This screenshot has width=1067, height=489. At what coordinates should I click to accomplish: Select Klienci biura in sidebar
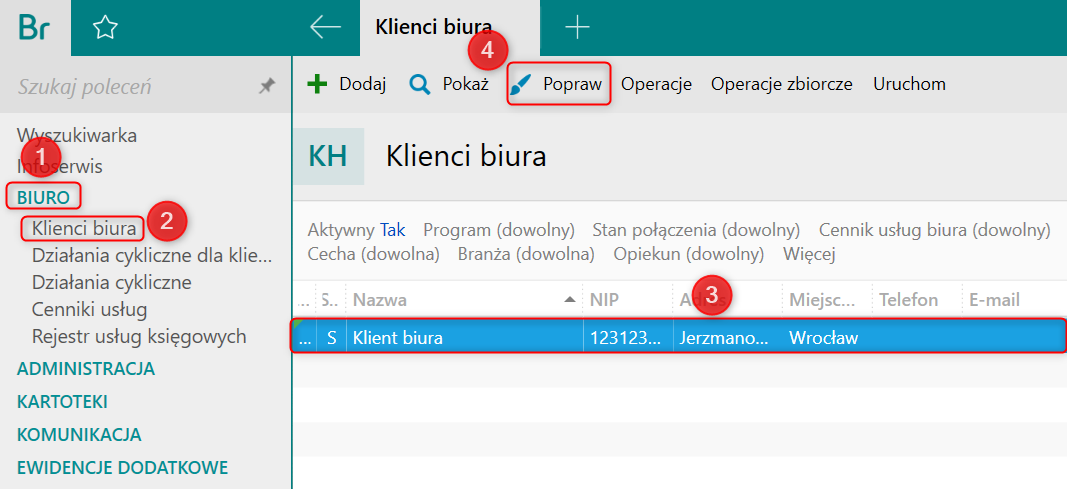pyautogui.click(x=84, y=229)
